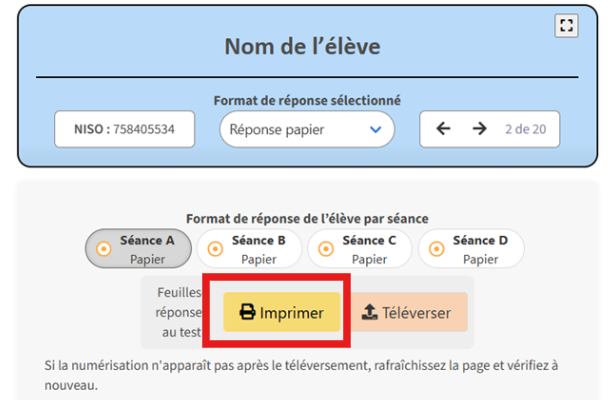Screen dimensions: 613x400
Task: Open the Réponse papier format dropdown
Action: (306, 129)
